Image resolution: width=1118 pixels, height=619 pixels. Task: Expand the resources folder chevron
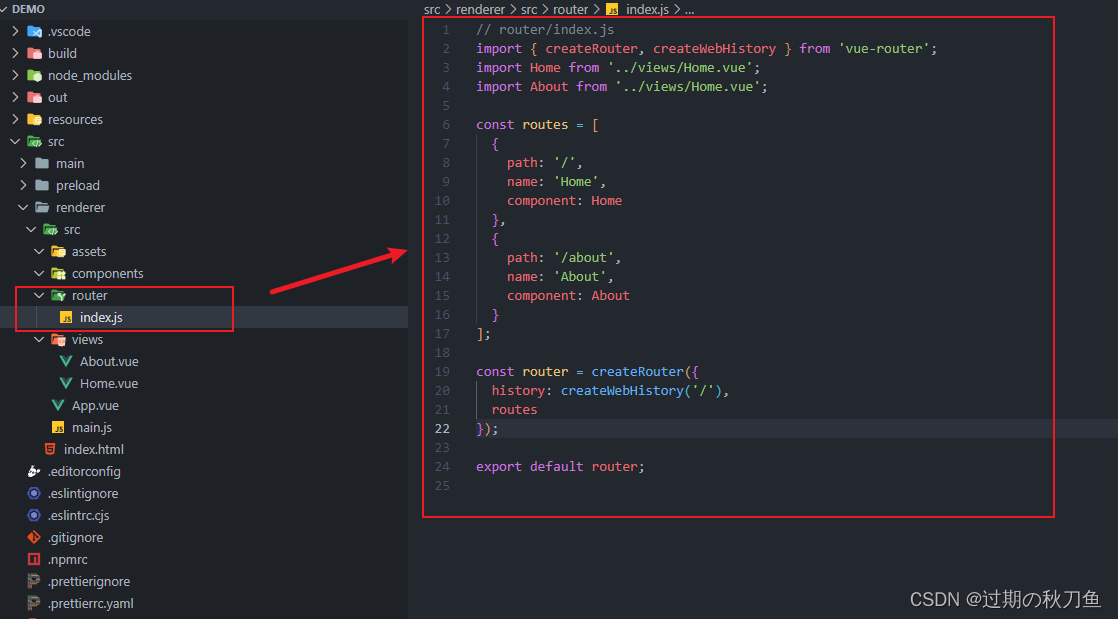click(x=15, y=120)
